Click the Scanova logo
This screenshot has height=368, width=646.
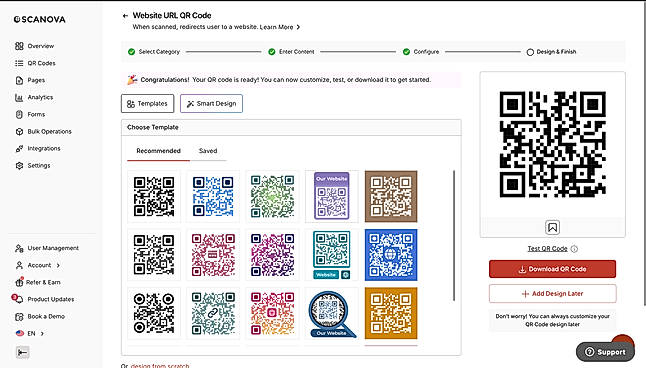[x=40, y=19]
